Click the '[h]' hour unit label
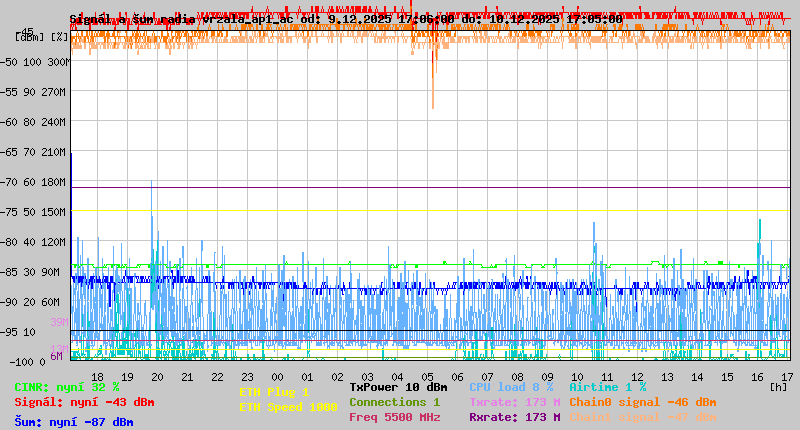800x430 pixels. 778,387
